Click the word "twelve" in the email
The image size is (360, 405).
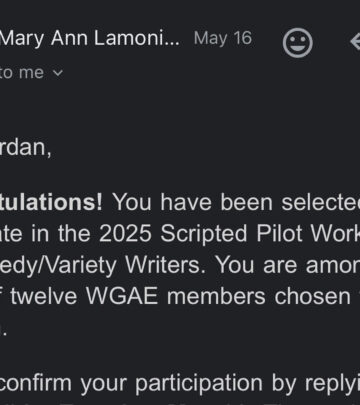[43, 296]
